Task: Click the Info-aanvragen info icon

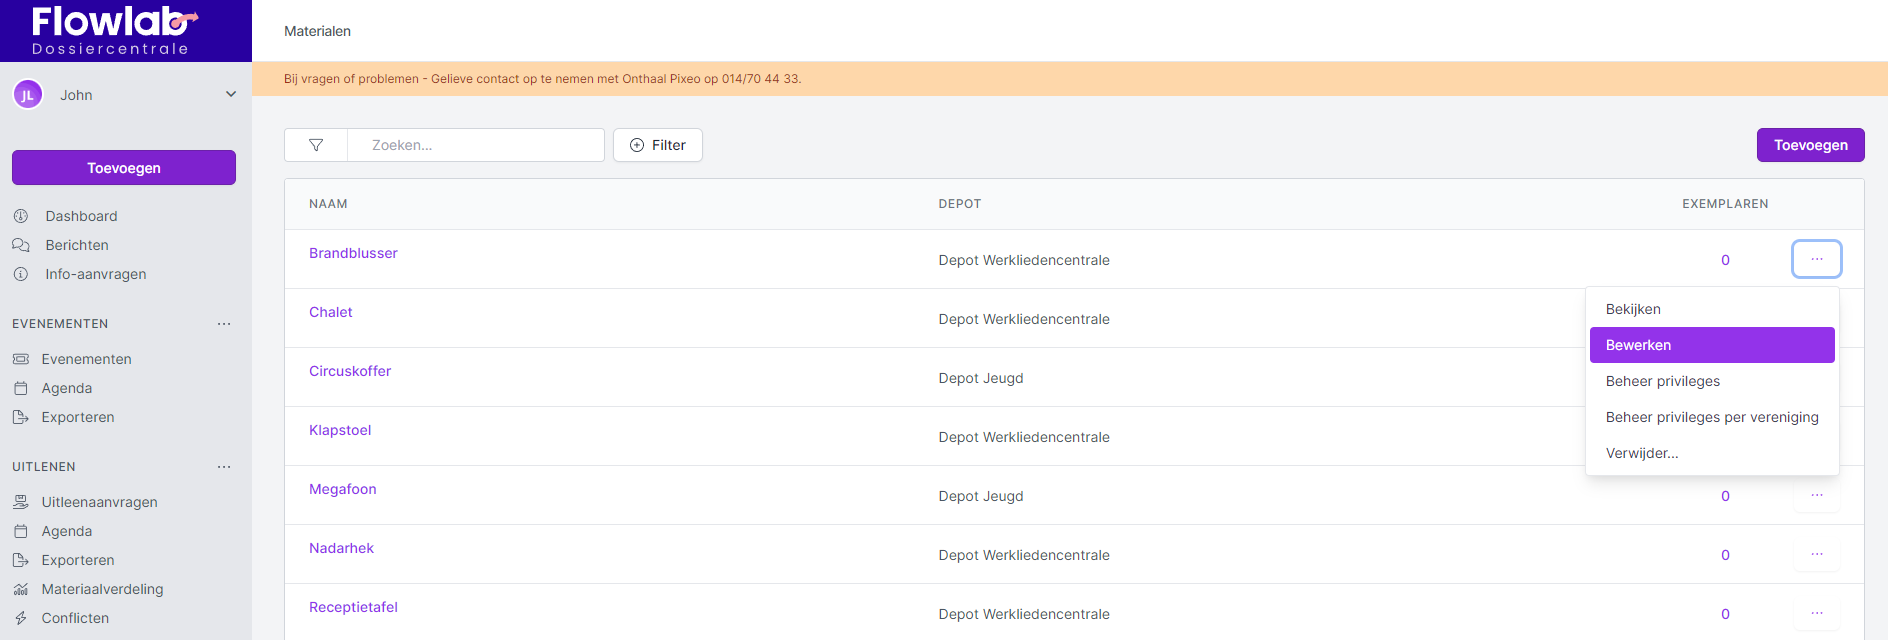Action: click(x=21, y=274)
